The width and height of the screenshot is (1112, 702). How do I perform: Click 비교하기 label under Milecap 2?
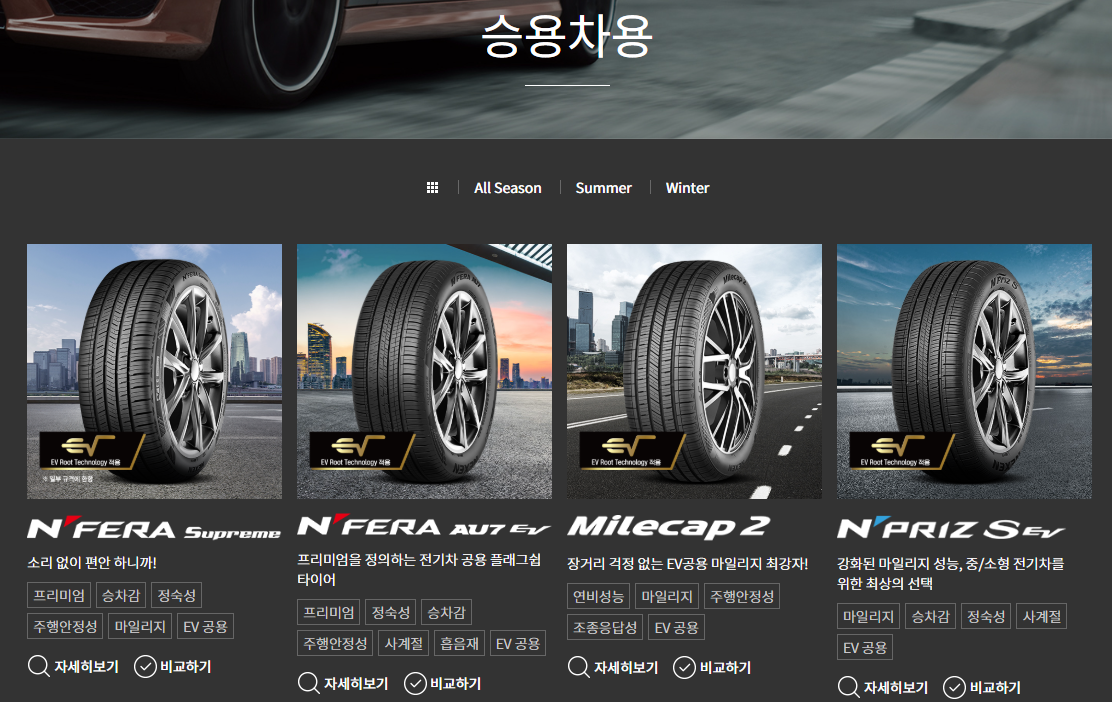(725, 667)
